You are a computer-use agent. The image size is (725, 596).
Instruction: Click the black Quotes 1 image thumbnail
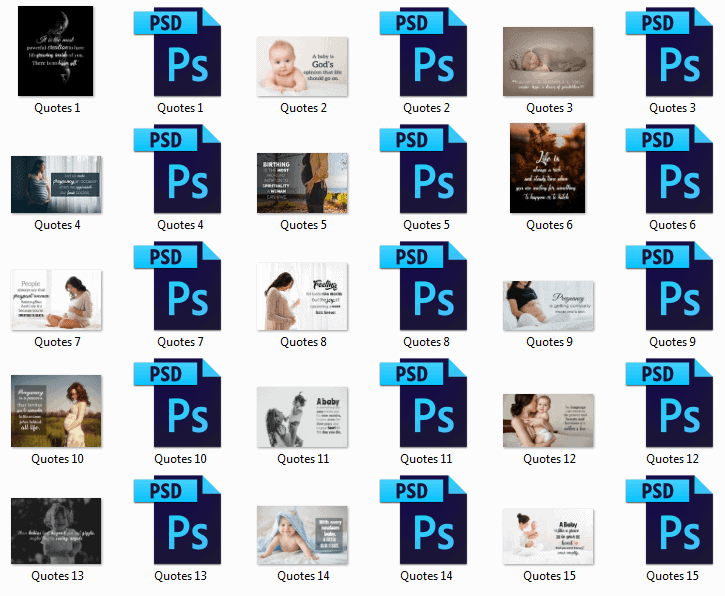[55, 51]
